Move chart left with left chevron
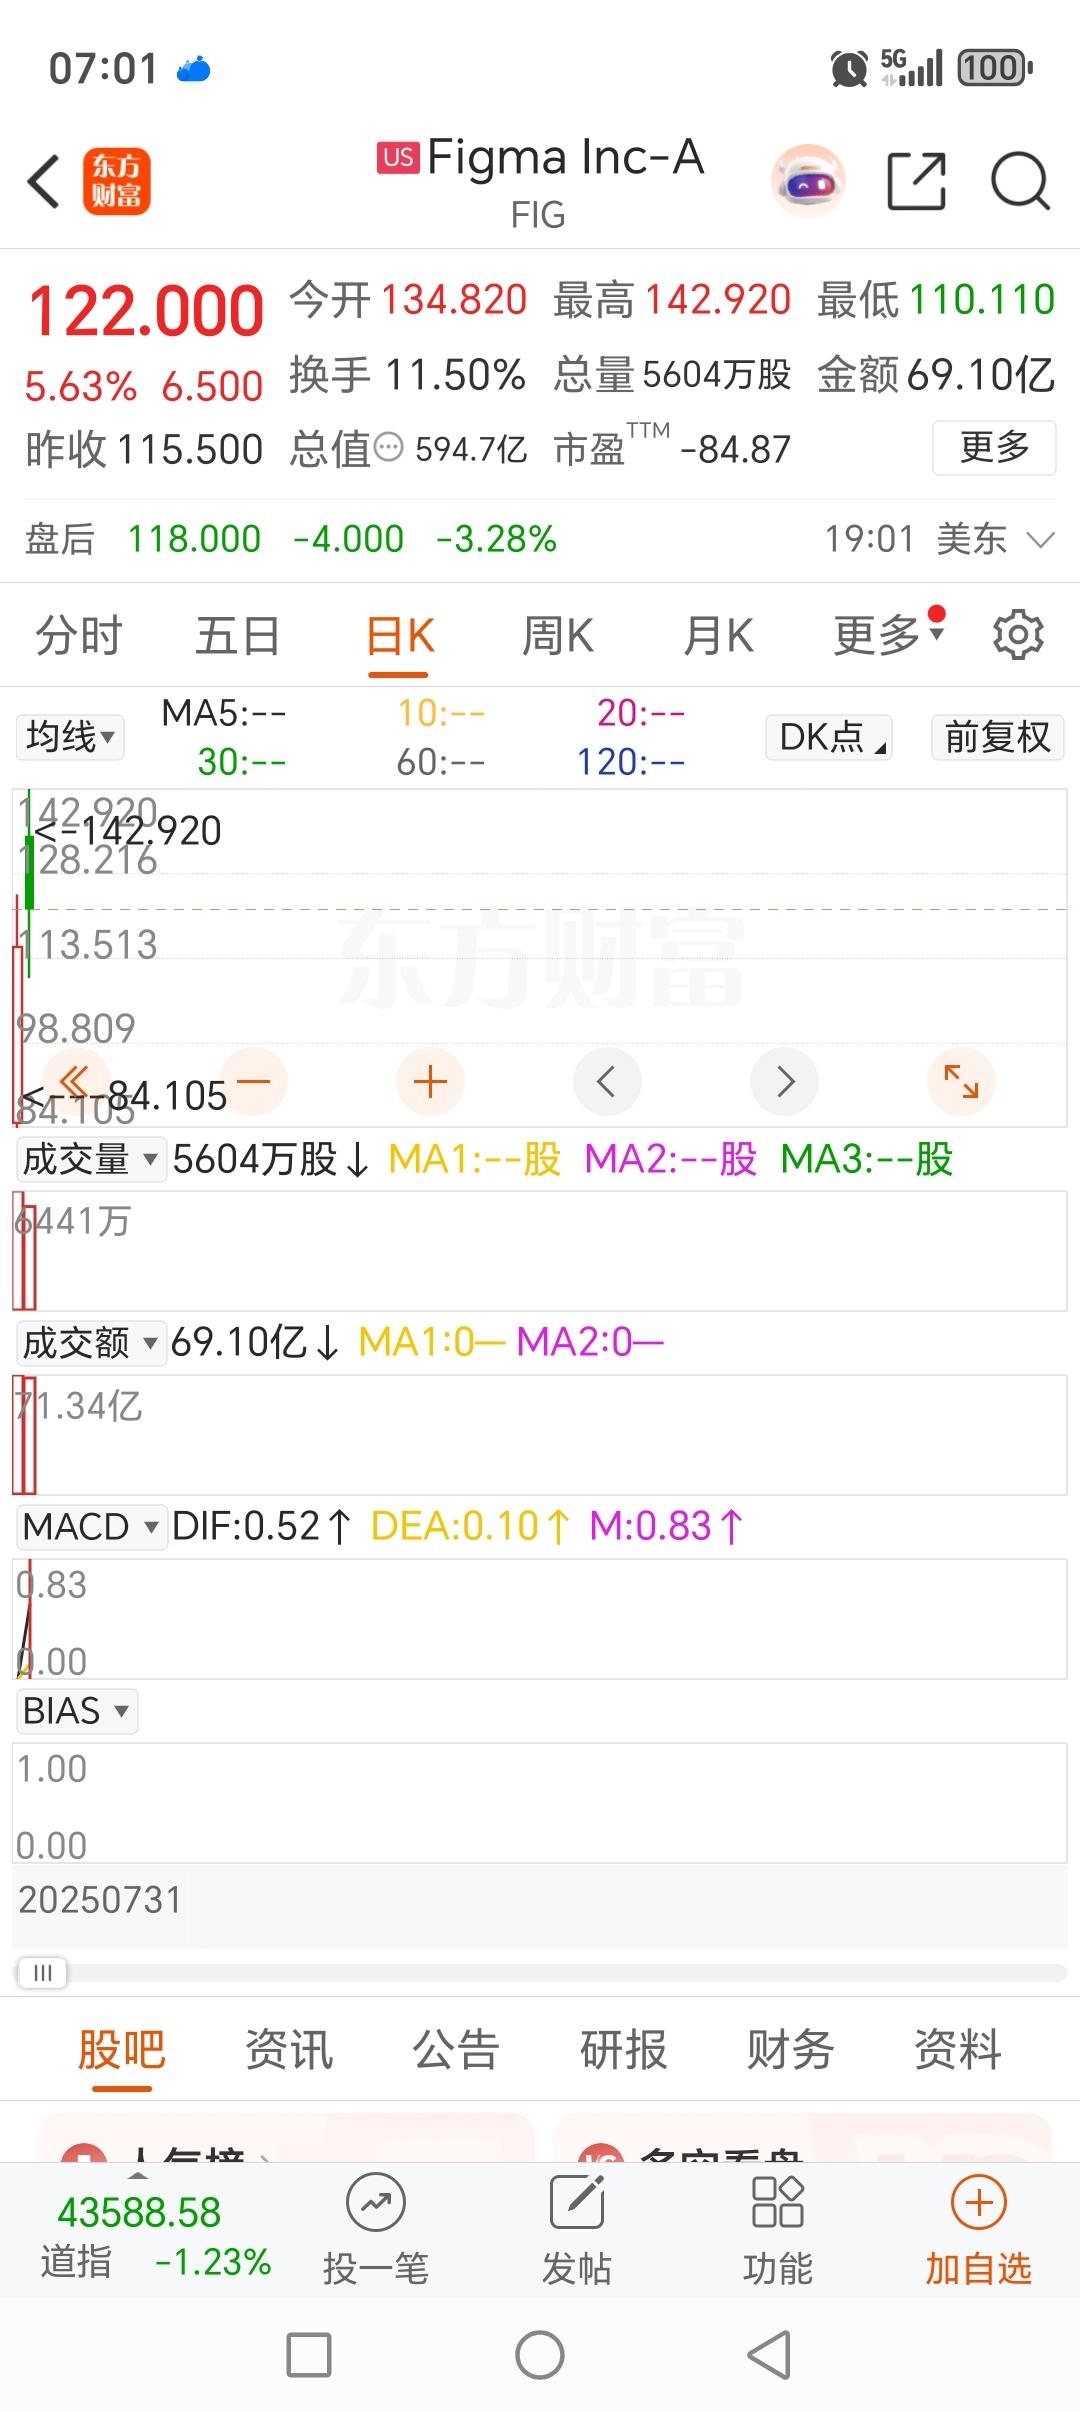This screenshot has height=2412, width=1080. [x=607, y=1081]
